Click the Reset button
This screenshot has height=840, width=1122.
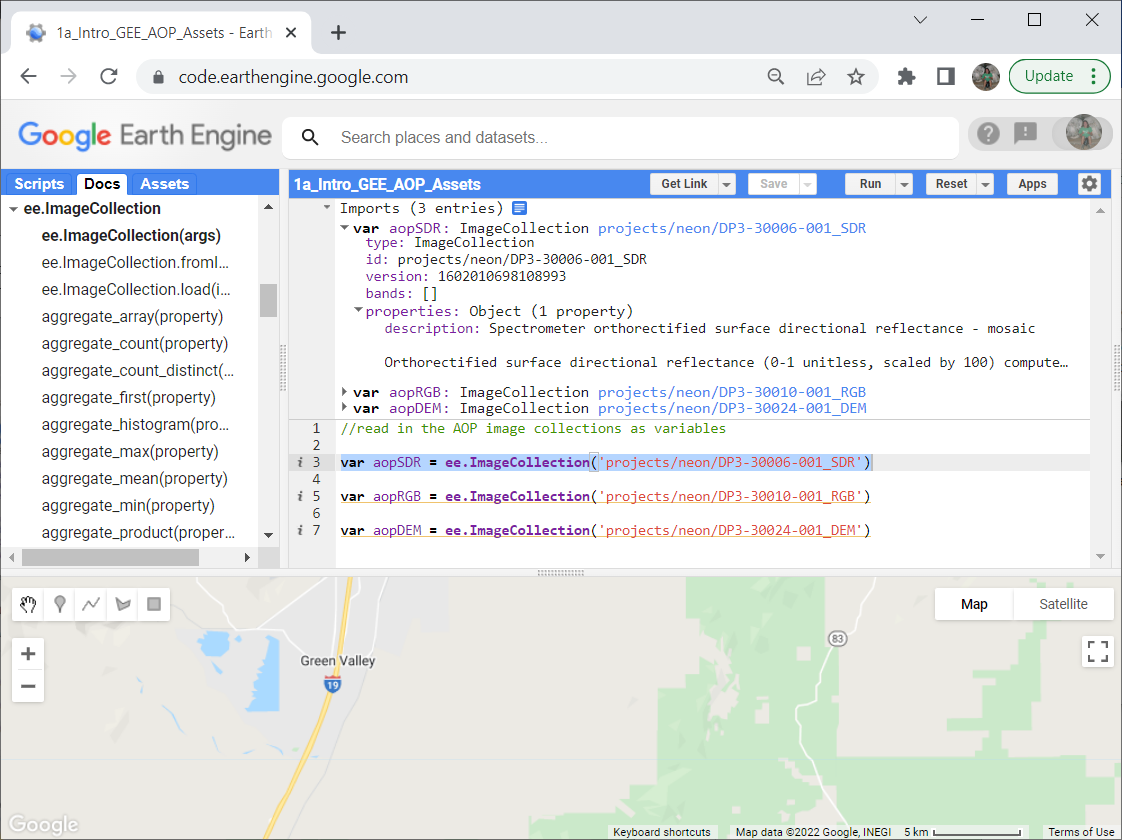(x=951, y=184)
